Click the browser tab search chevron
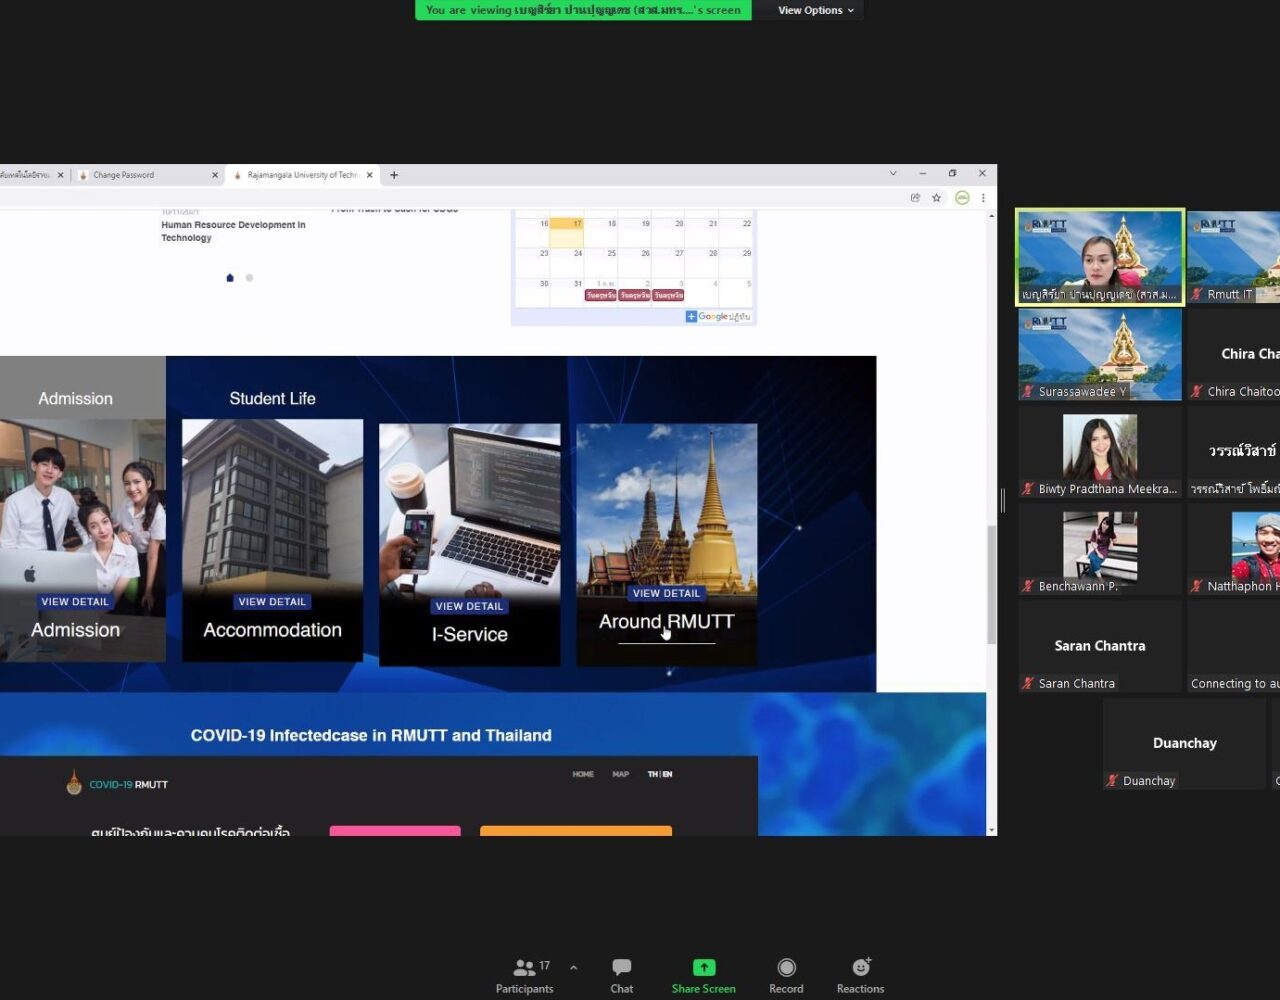The image size is (1280, 1000). point(893,174)
